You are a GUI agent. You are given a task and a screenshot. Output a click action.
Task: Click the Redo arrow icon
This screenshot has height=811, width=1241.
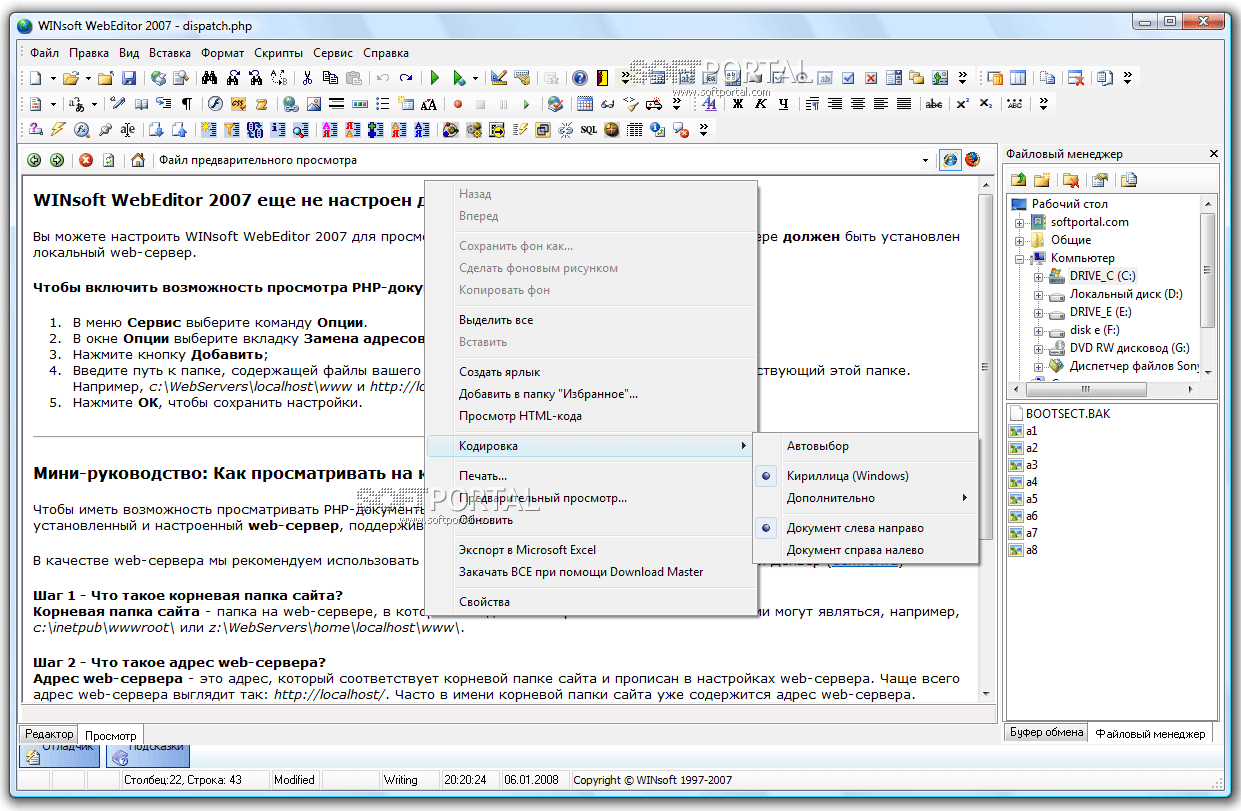point(406,78)
